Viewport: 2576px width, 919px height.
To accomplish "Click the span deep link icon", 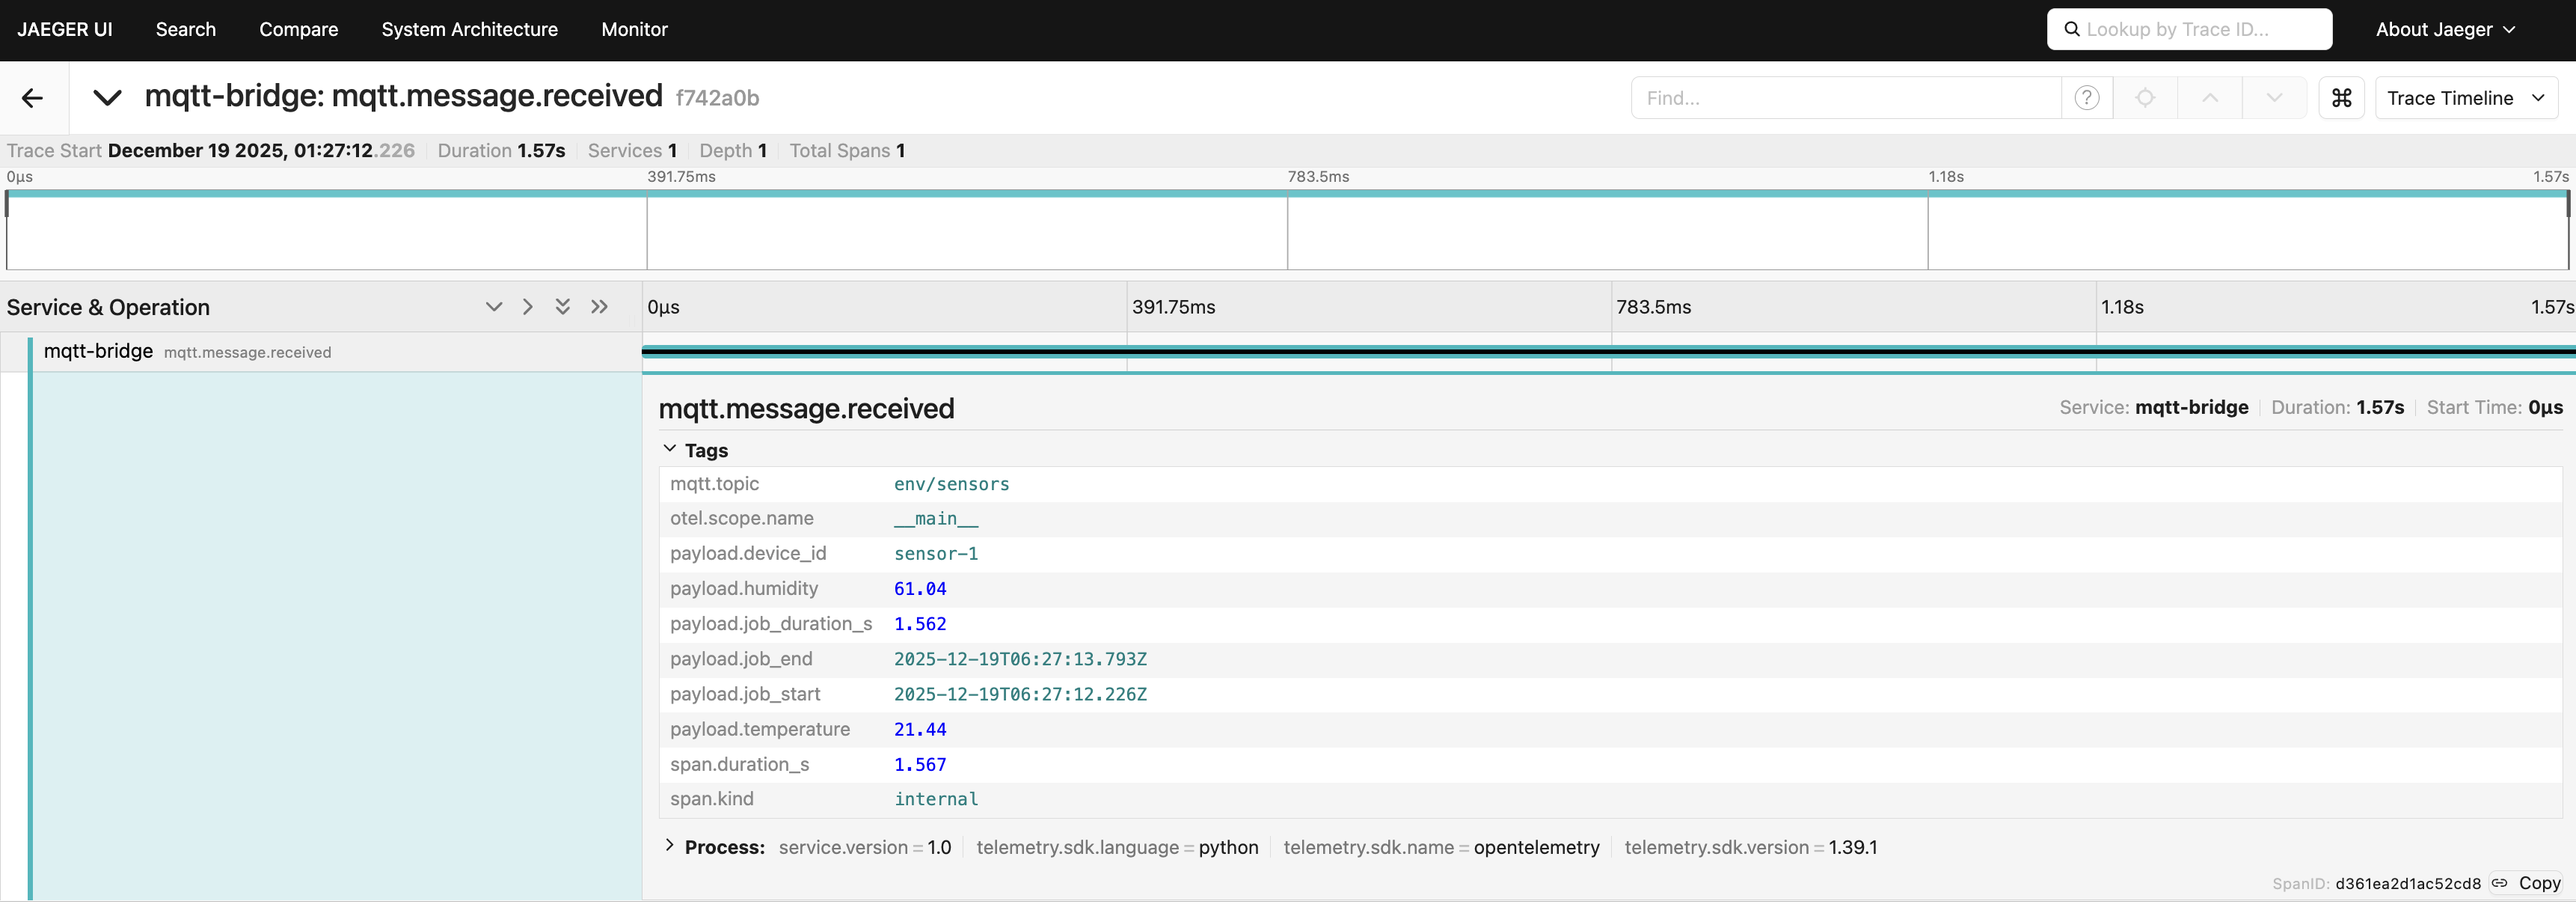I will (2500, 883).
